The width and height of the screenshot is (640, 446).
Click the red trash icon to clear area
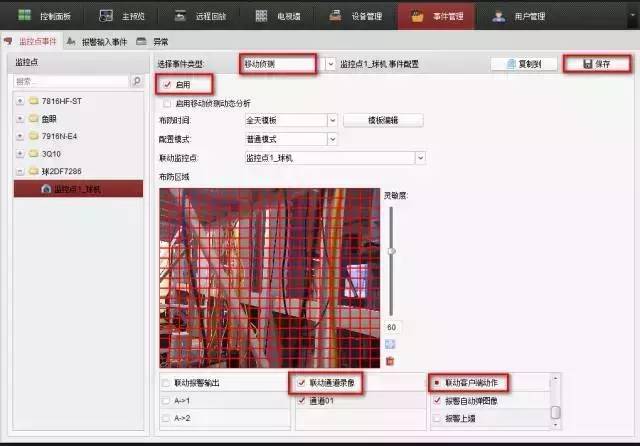(x=390, y=360)
